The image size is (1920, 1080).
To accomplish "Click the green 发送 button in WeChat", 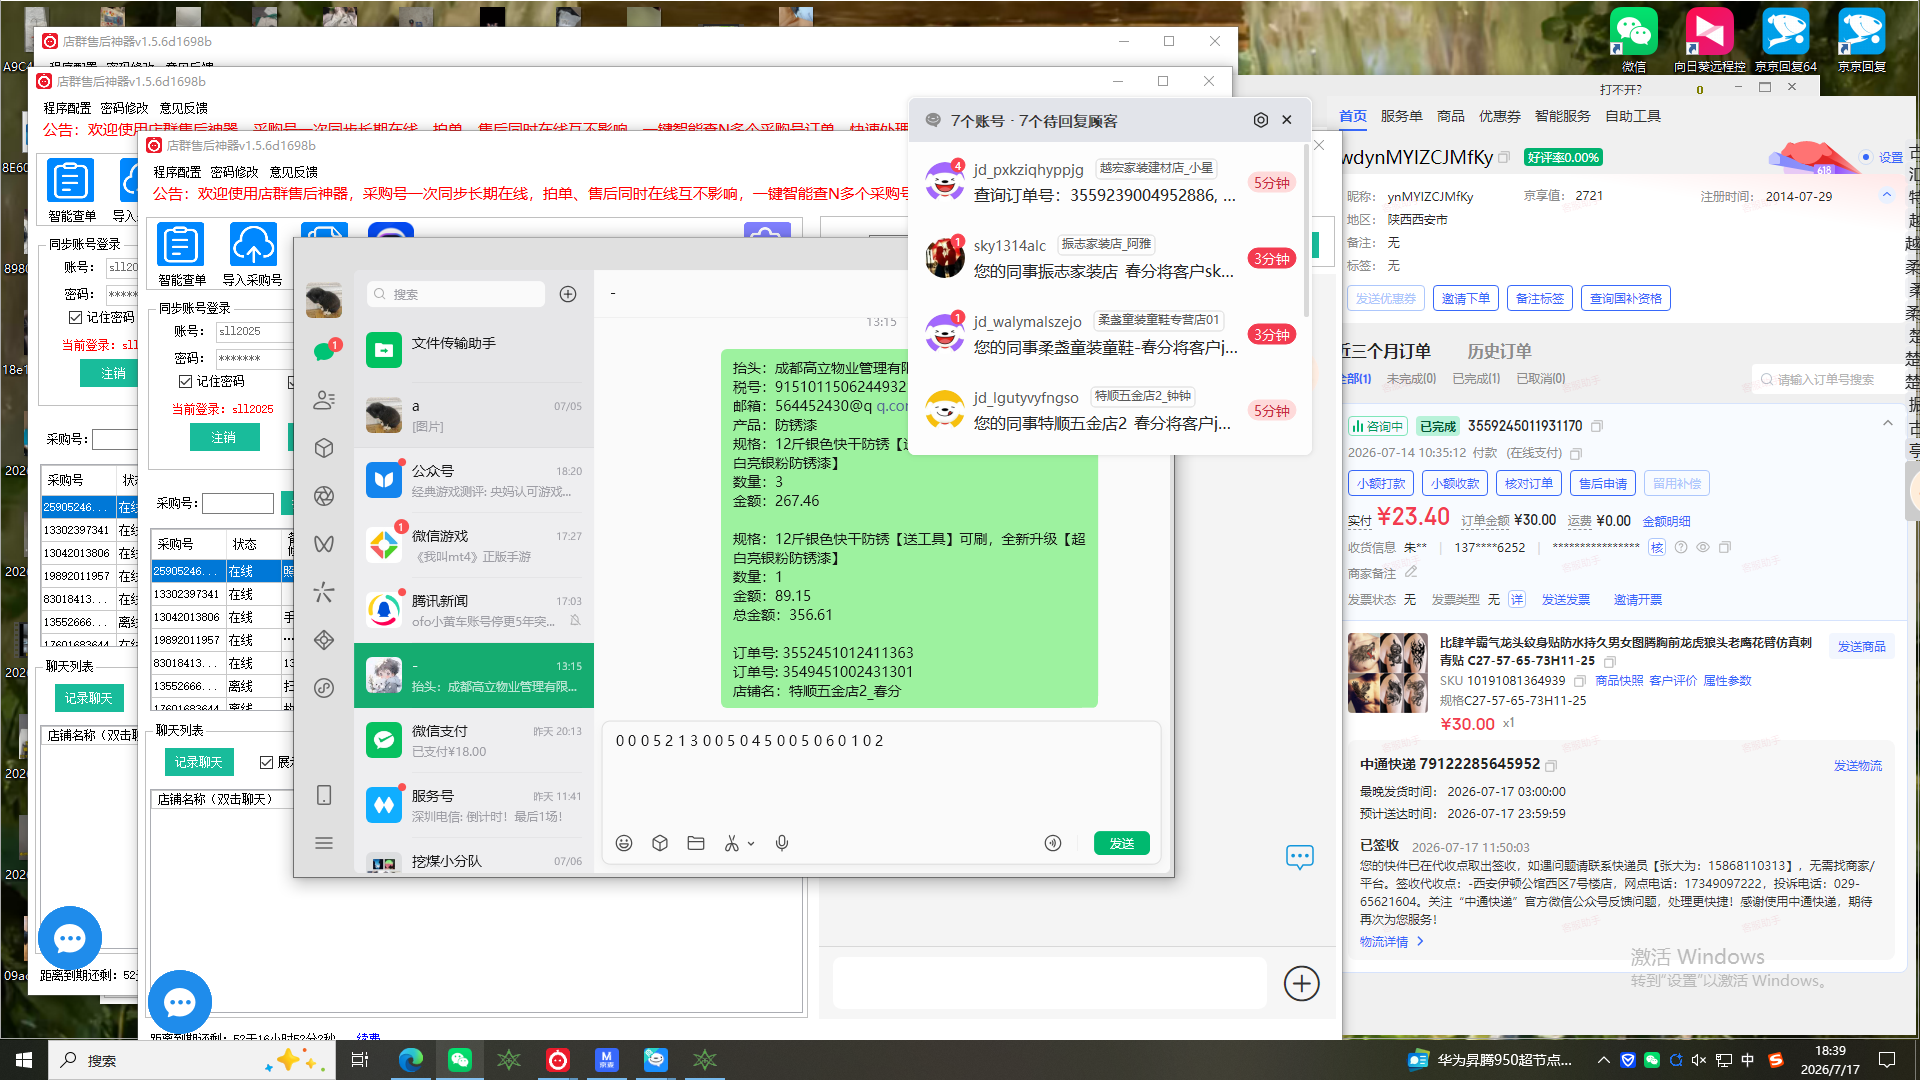I will [1121, 843].
